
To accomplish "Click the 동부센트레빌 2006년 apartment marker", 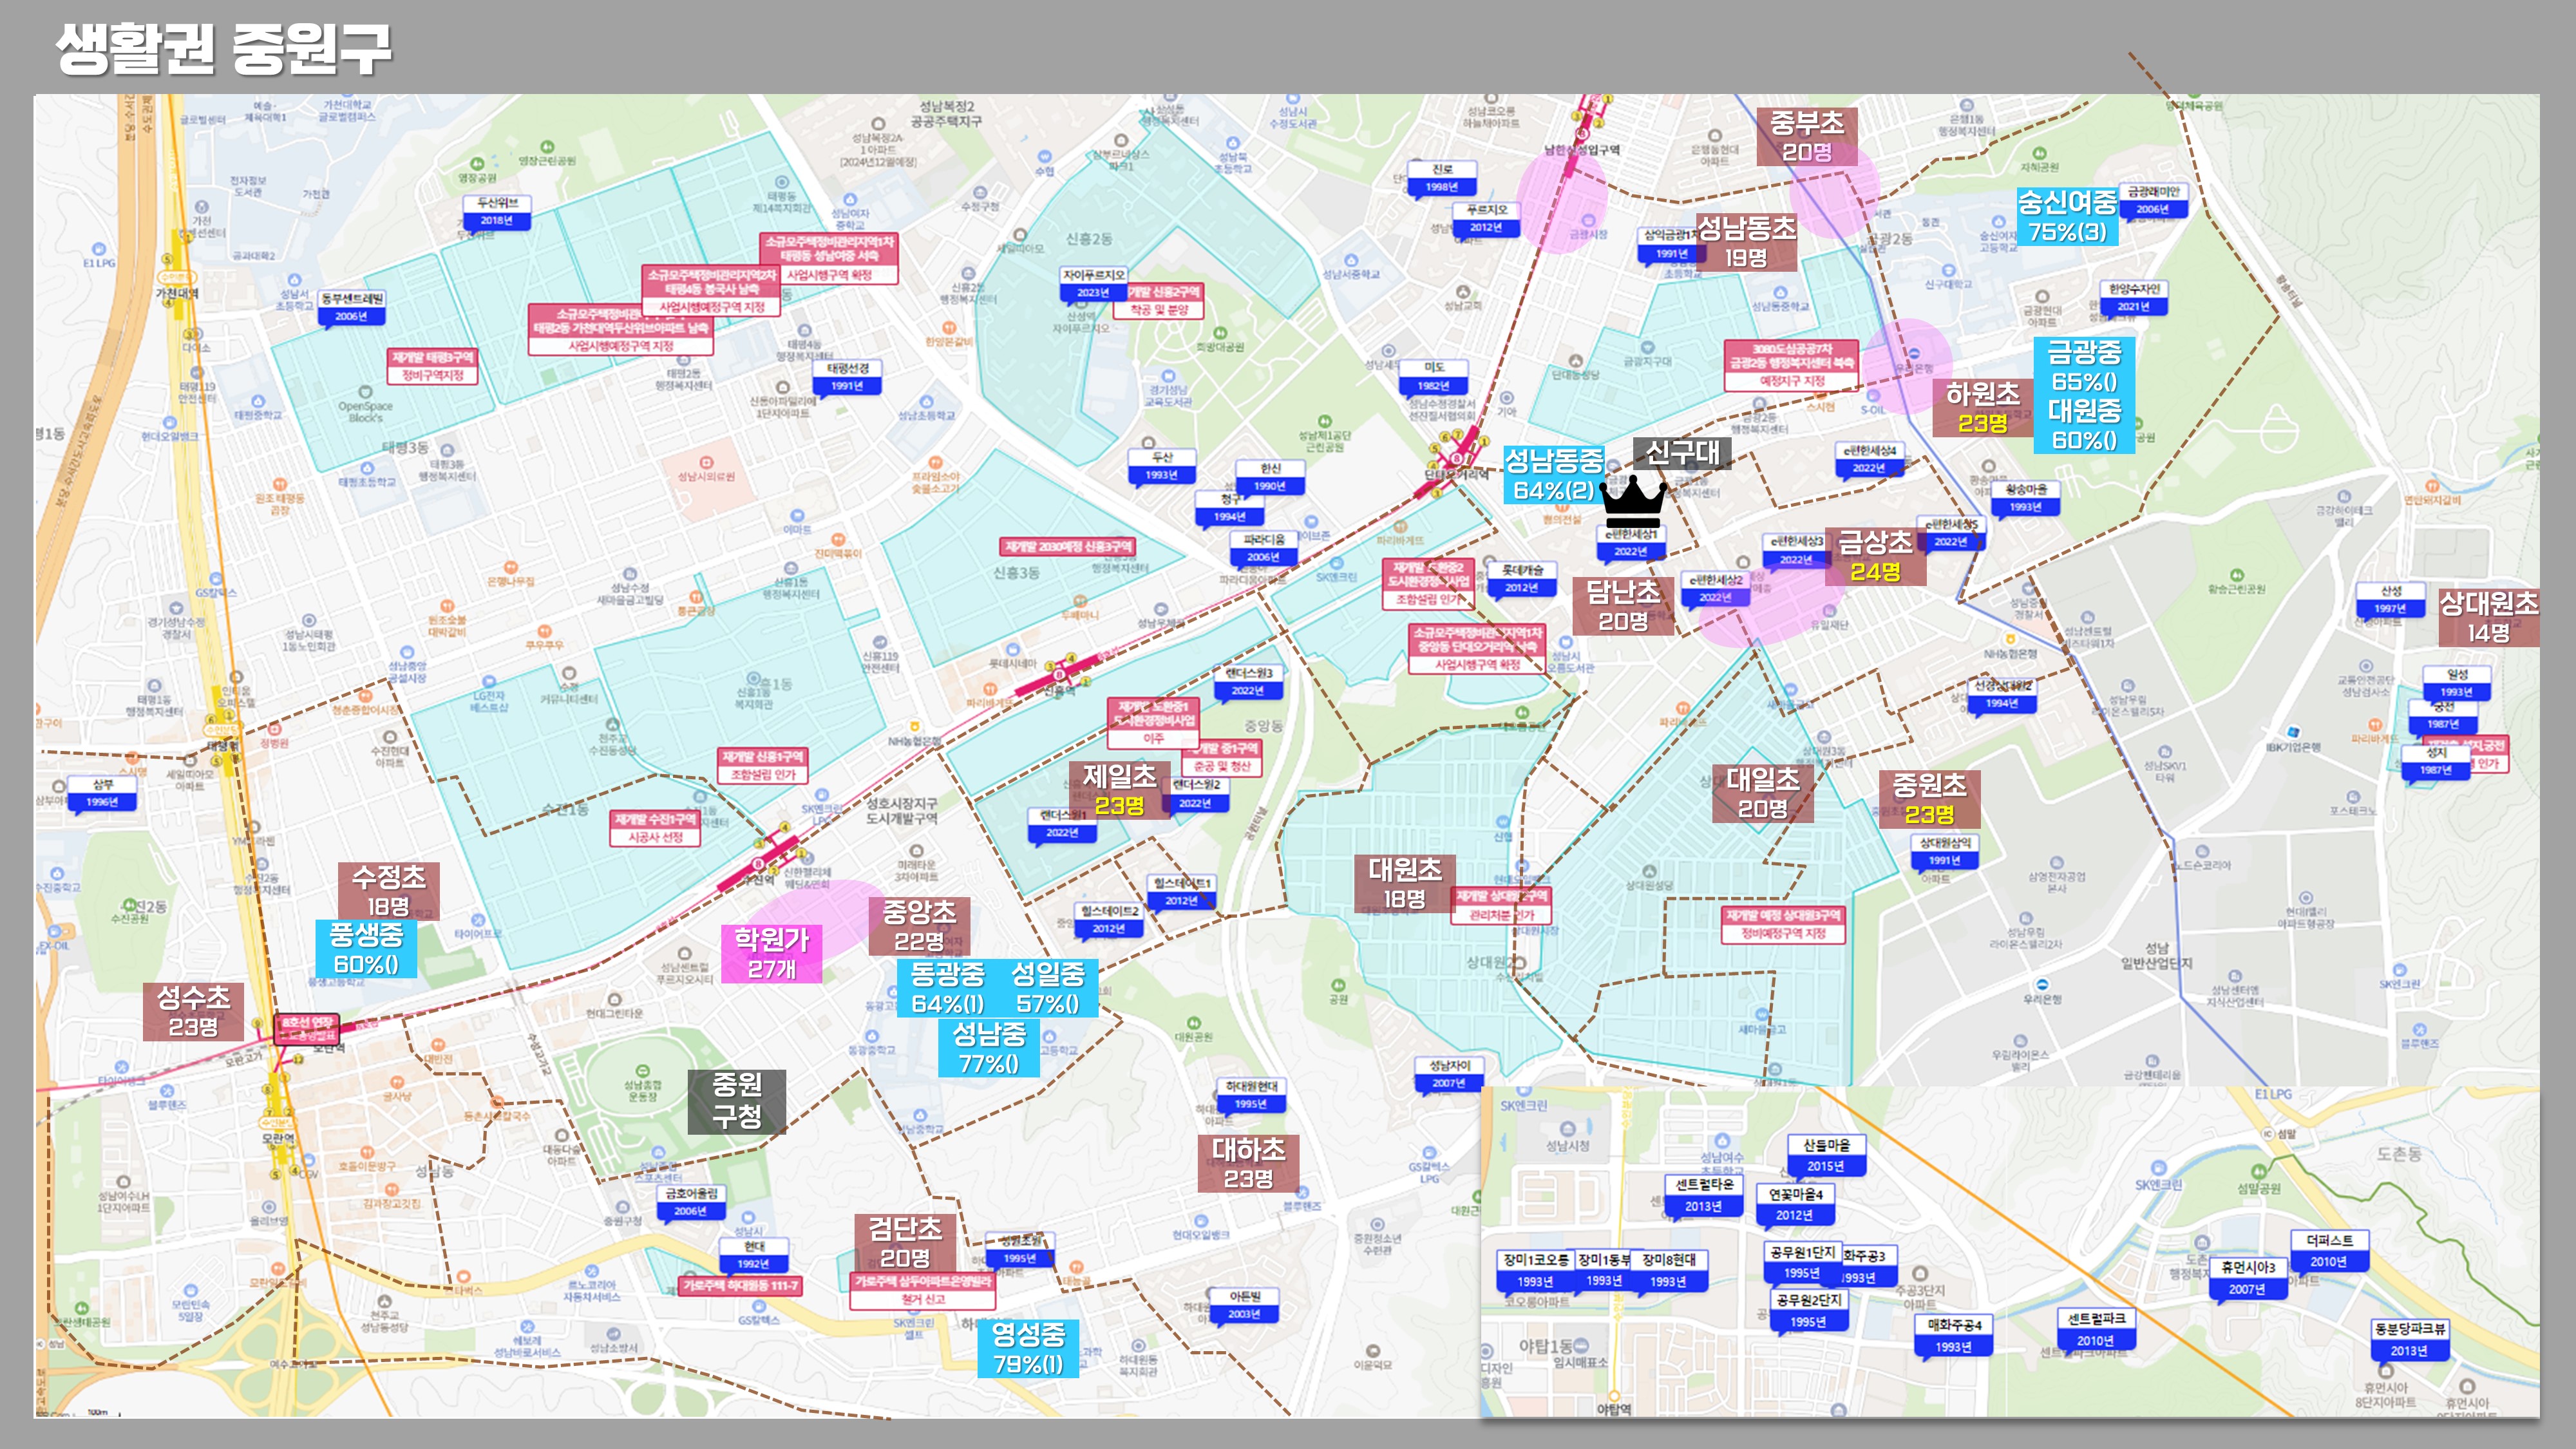I will click(x=352, y=307).
